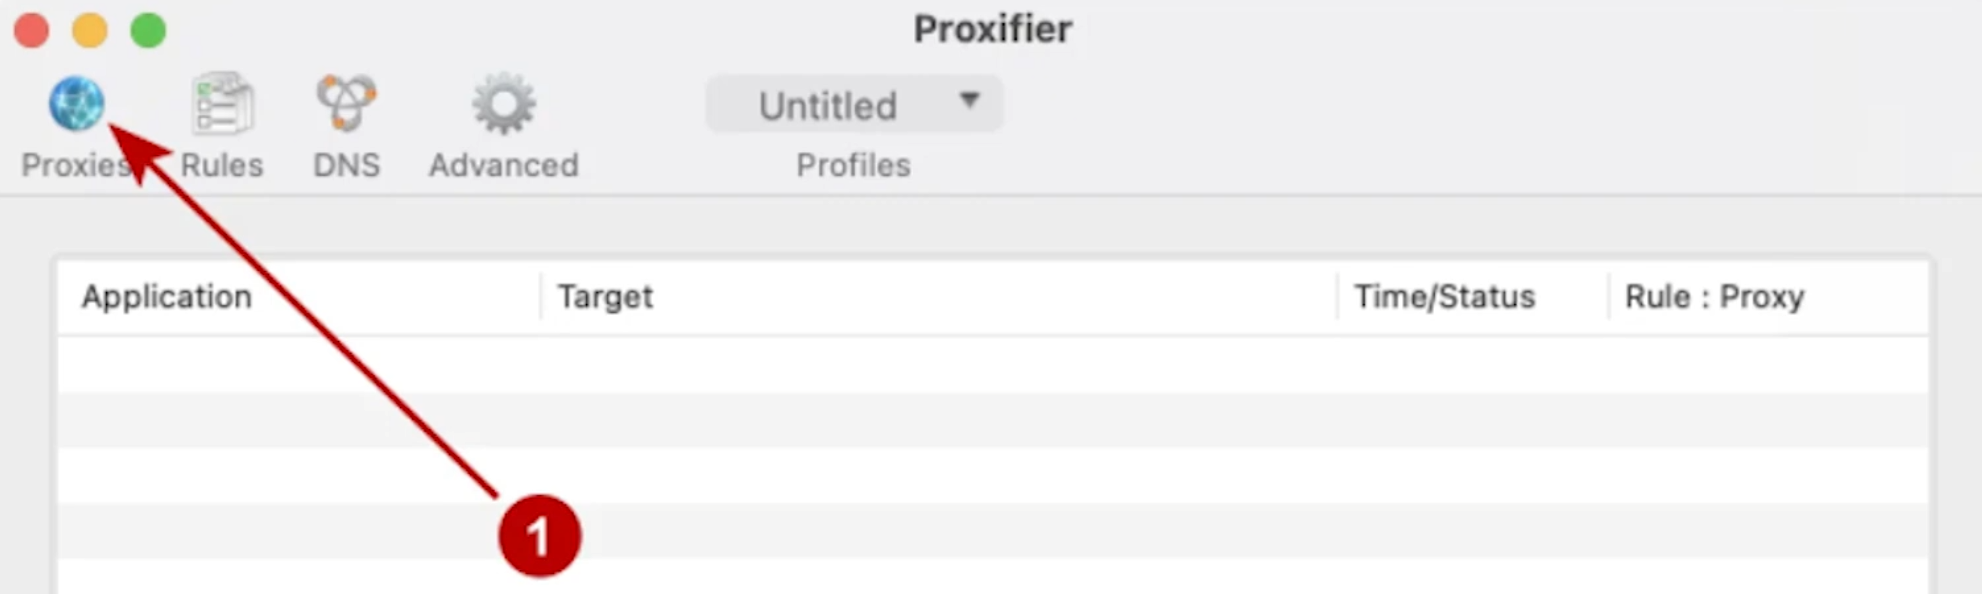Click the green zoom window button

click(148, 30)
